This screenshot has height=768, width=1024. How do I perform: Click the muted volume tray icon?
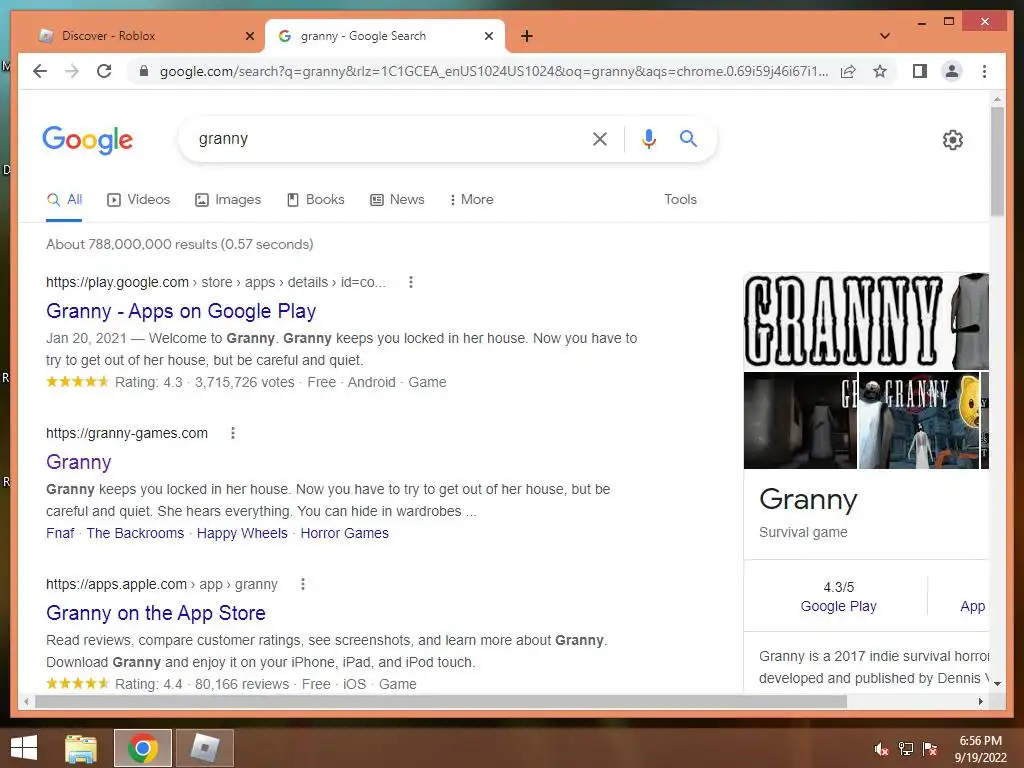[x=881, y=749]
